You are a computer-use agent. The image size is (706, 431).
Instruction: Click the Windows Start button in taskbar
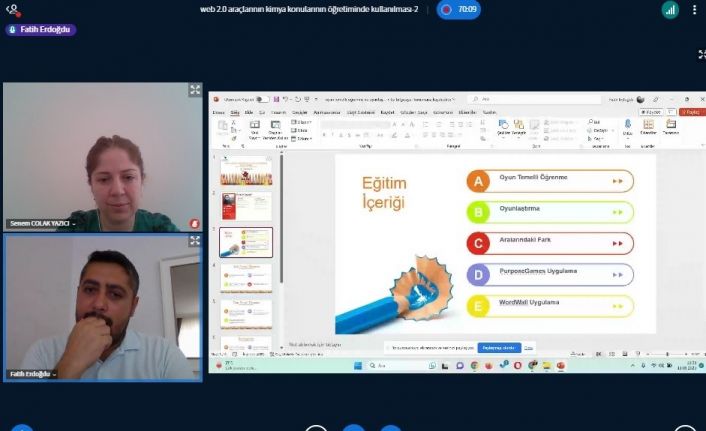[x=357, y=365]
